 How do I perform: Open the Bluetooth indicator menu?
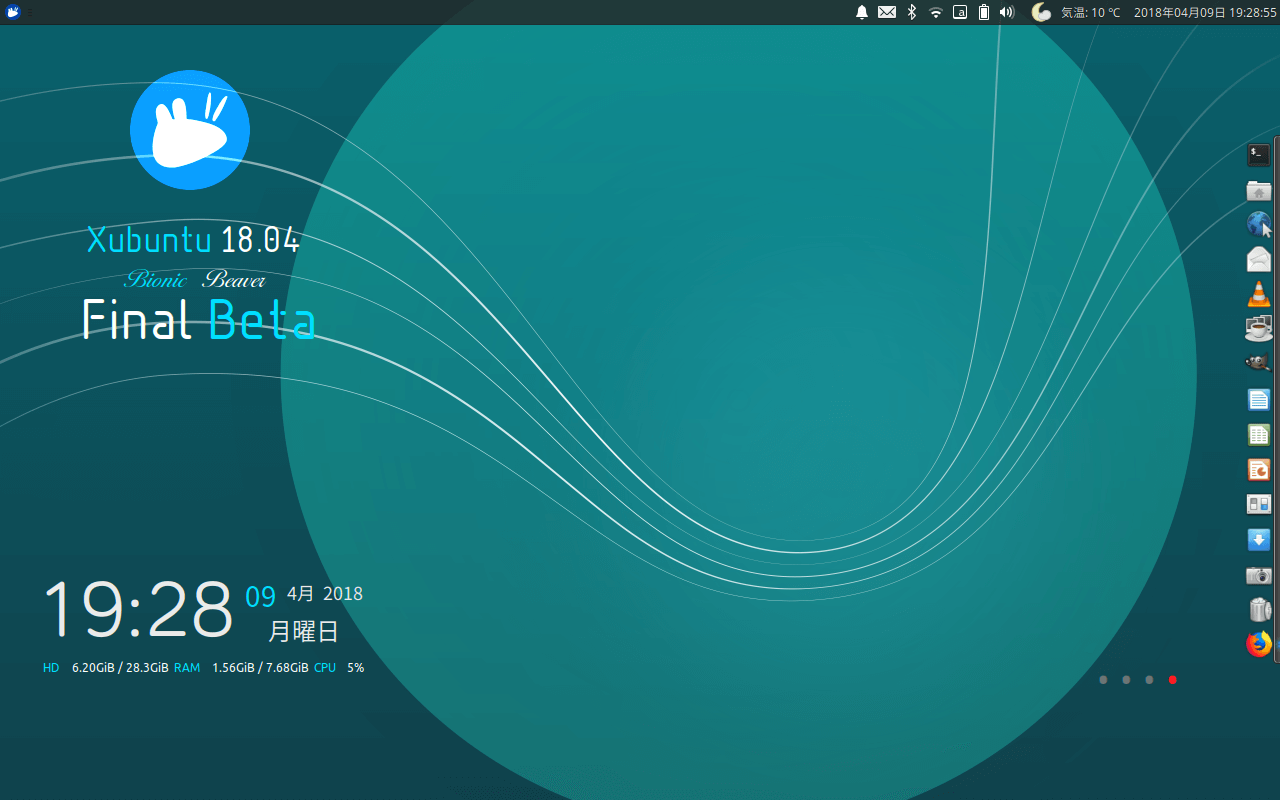tap(911, 12)
